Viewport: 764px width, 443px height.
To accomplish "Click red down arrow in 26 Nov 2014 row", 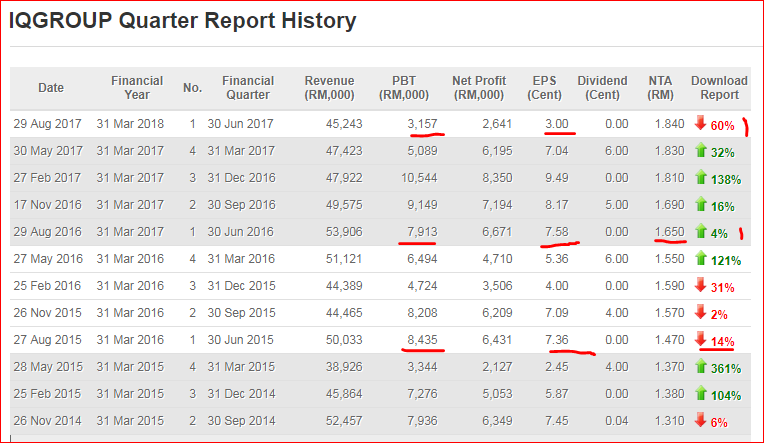I will 701,420.
